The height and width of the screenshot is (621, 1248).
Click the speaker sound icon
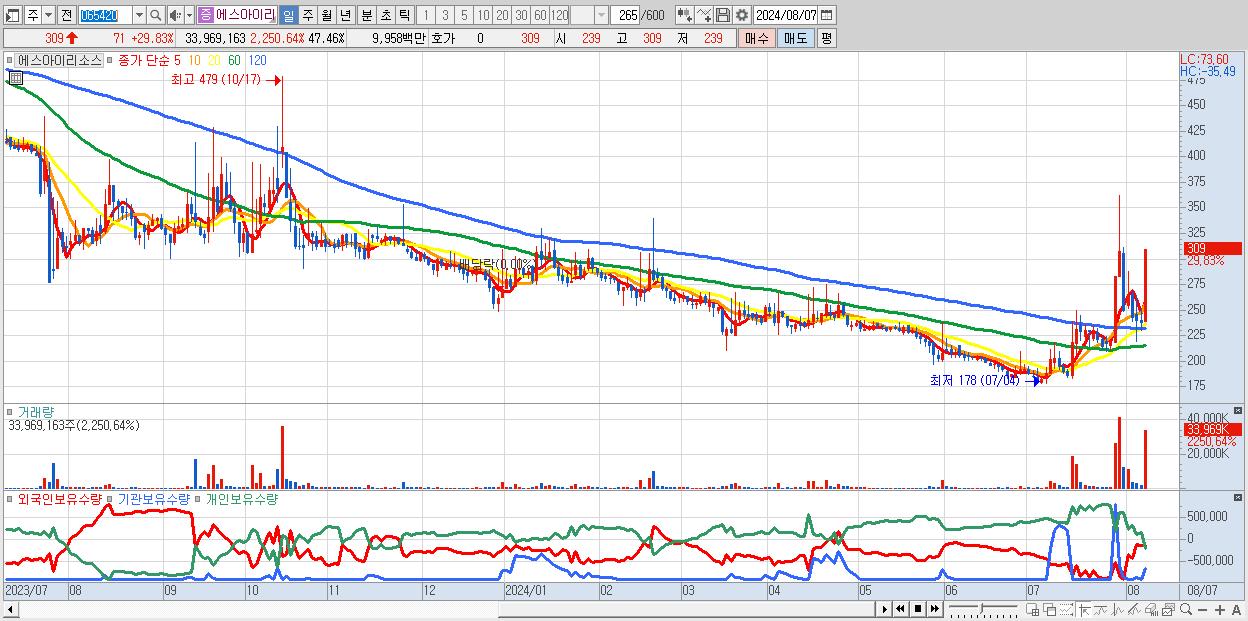point(175,15)
